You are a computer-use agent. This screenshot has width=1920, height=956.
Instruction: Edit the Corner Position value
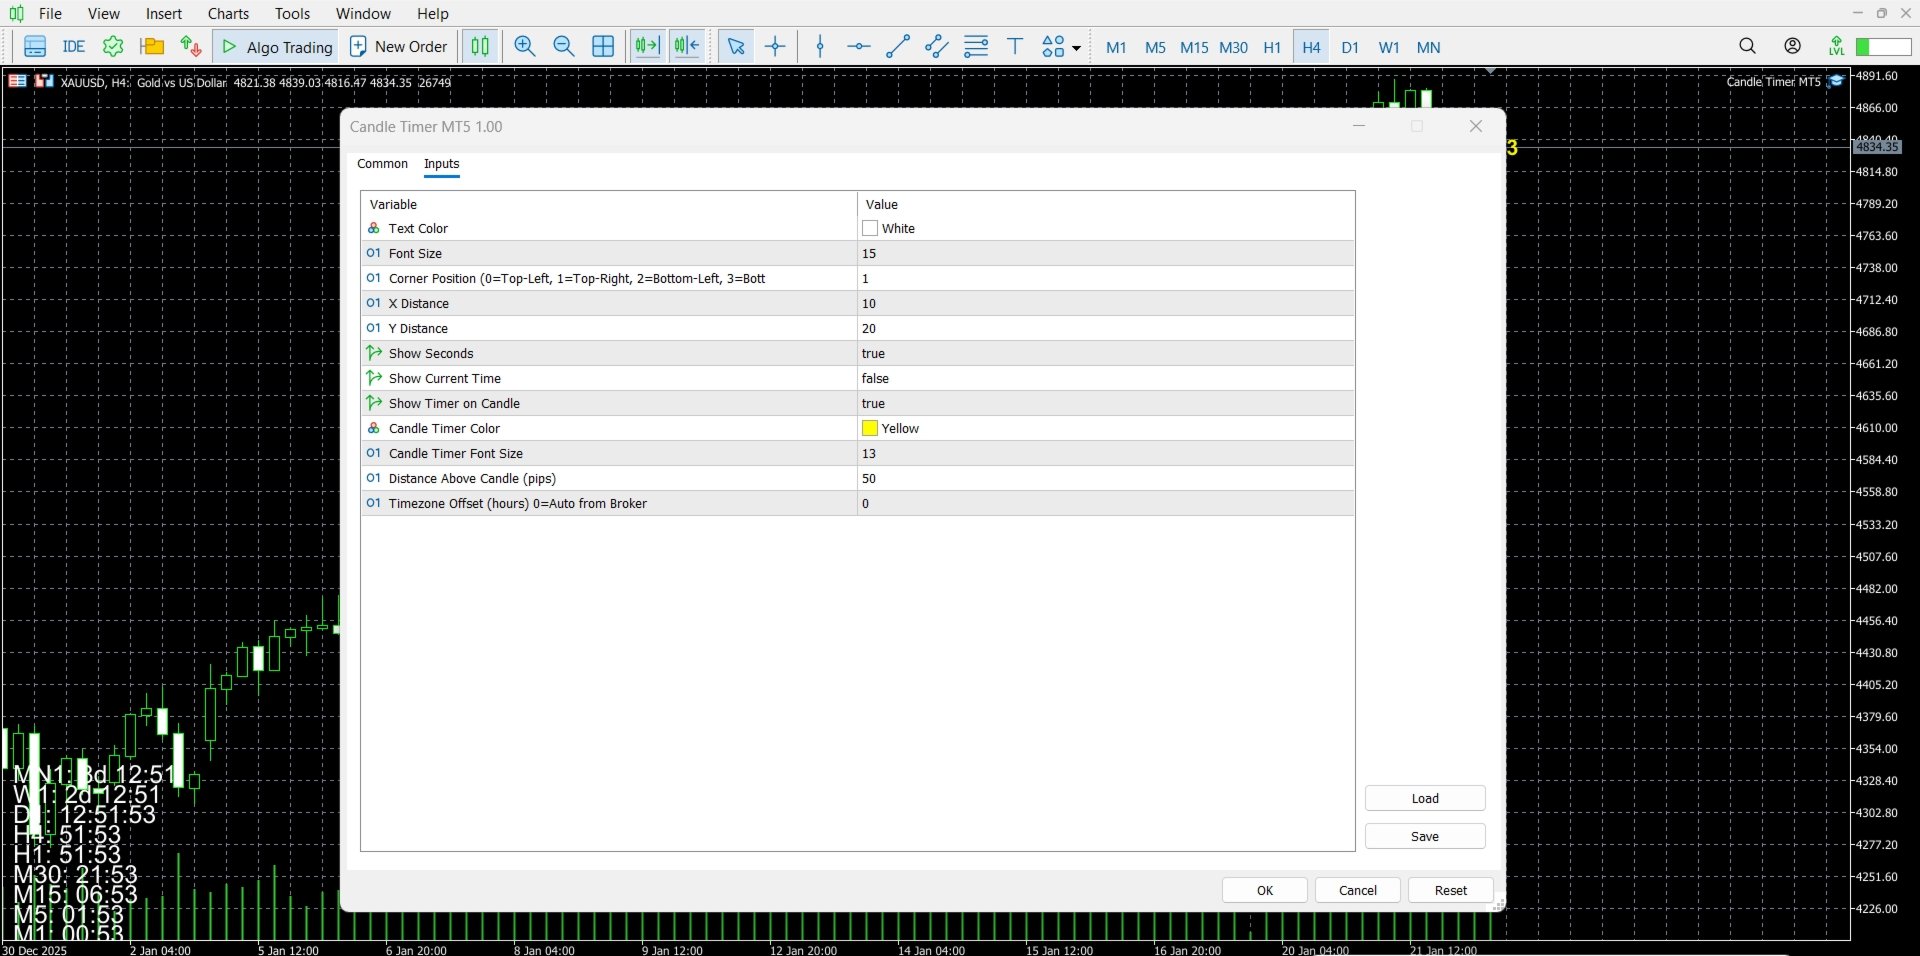point(1106,278)
